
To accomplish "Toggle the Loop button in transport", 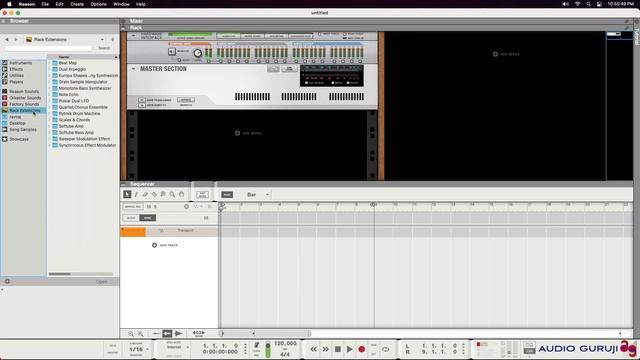I will [385, 349].
